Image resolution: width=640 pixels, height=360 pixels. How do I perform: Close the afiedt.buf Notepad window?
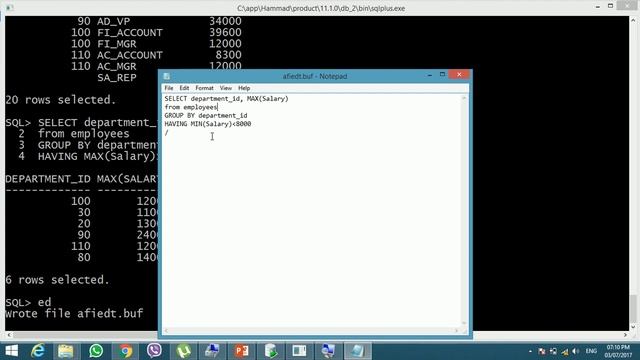click(459, 74)
